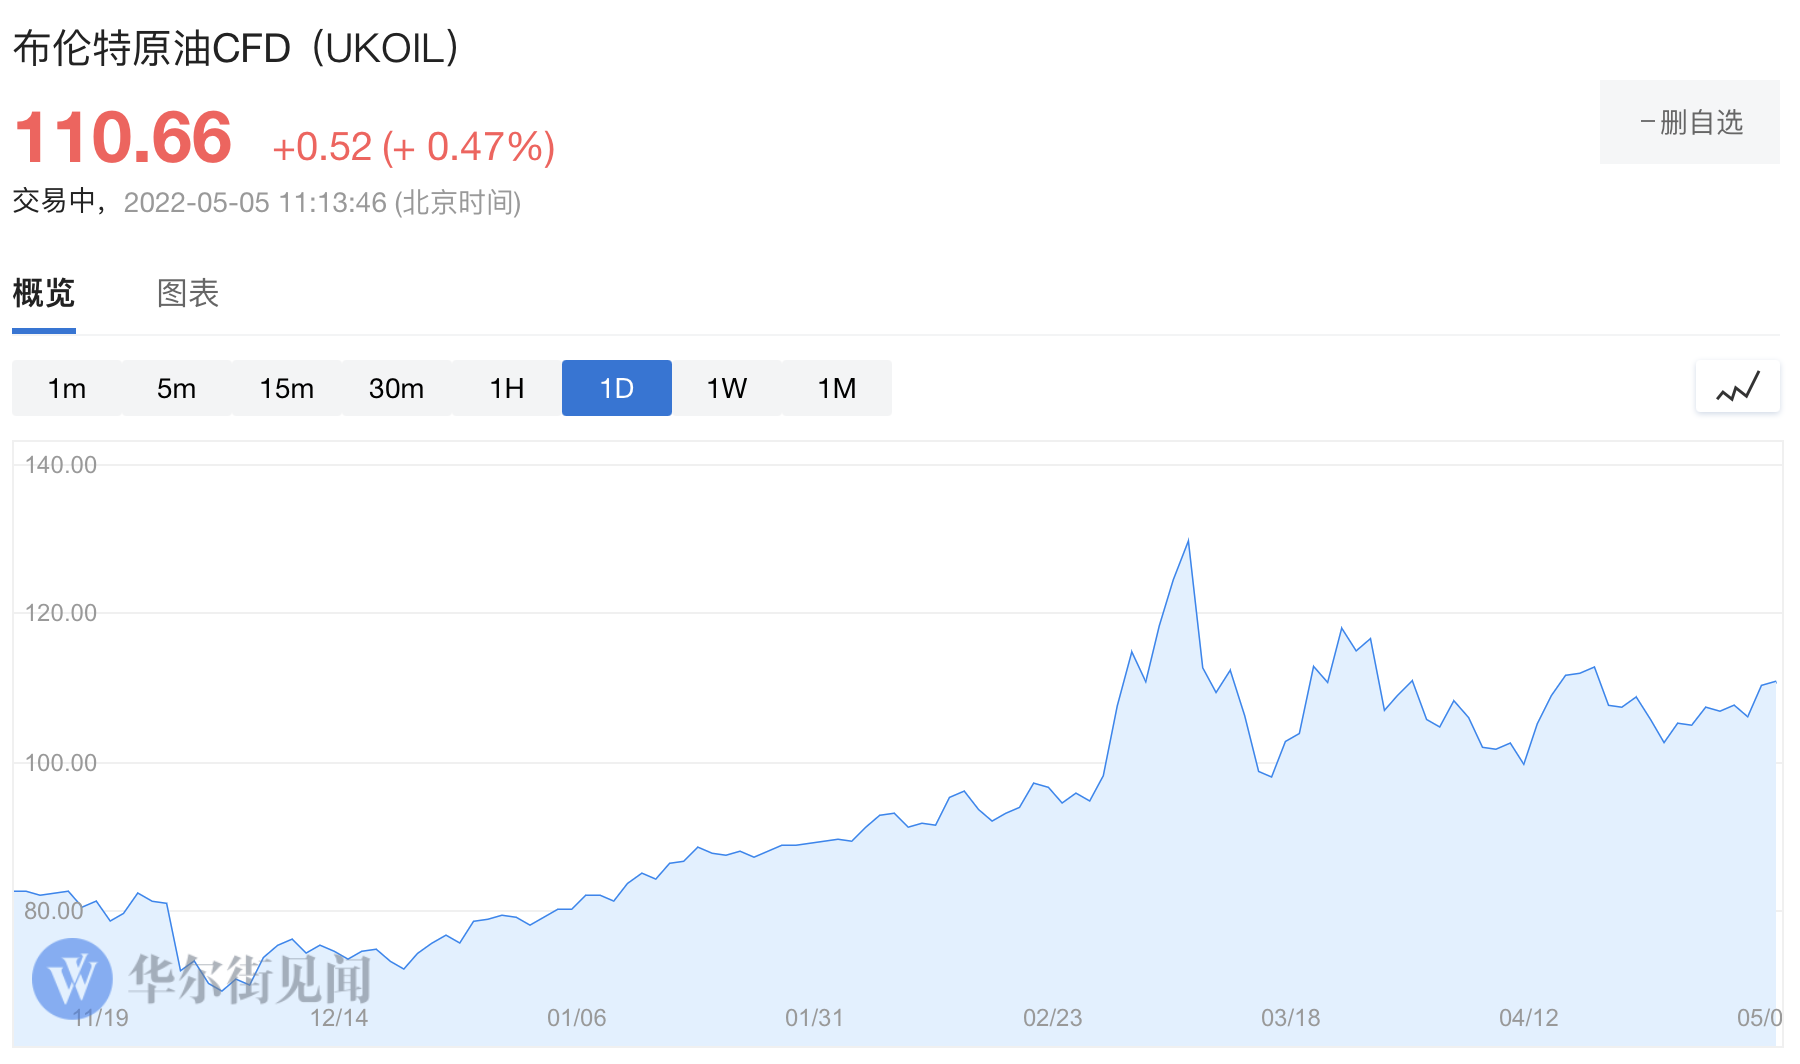Viewport: 1800px width, 1064px height.
Task: Click the 删自选 remove watchlist button
Action: [1689, 122]
